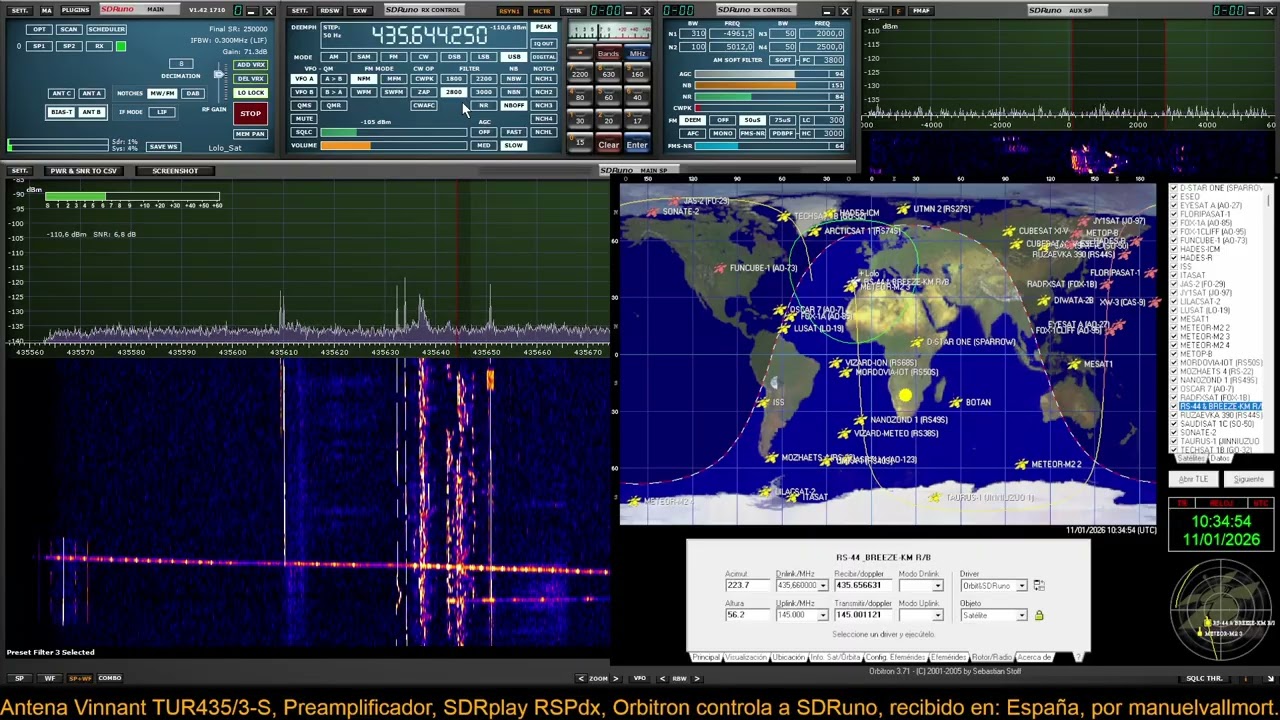Click the SAVE WS button
The image size is (1280, 720).
coord(163,147)
